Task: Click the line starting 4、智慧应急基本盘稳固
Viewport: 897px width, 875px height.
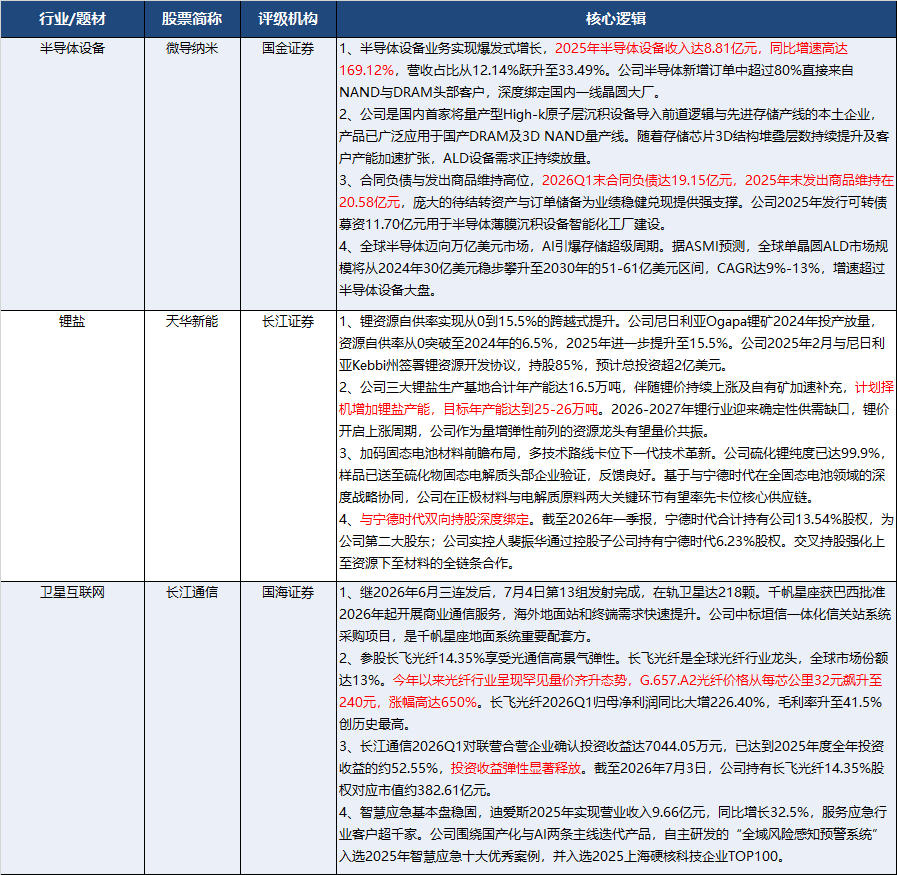Action: (x=613, y=812)
